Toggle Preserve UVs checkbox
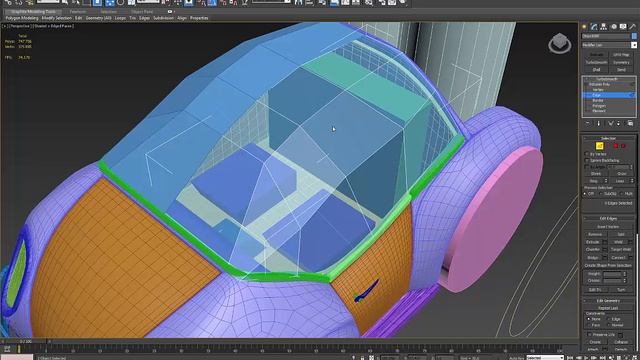 click(589, 334)
